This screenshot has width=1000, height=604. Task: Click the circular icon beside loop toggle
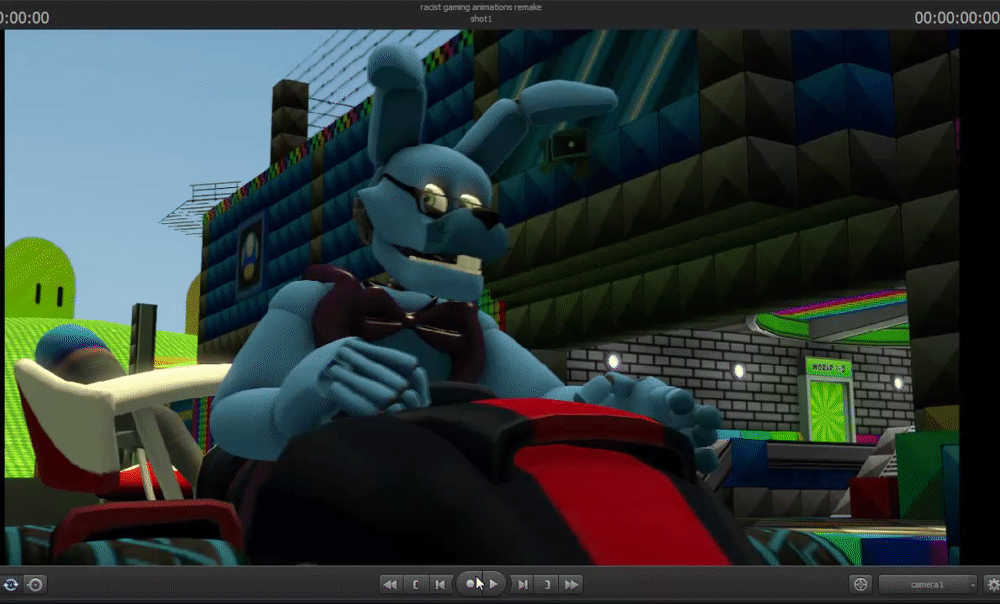36,584
